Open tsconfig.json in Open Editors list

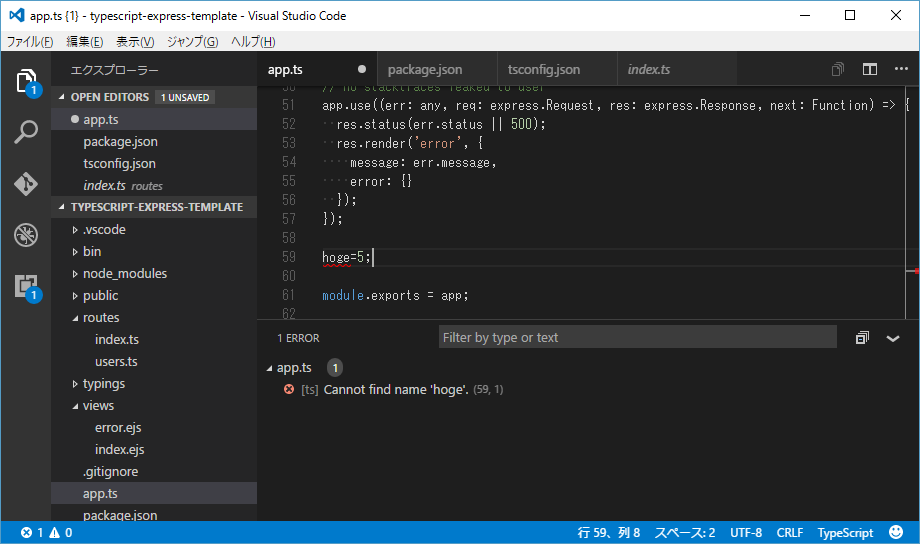154,163
